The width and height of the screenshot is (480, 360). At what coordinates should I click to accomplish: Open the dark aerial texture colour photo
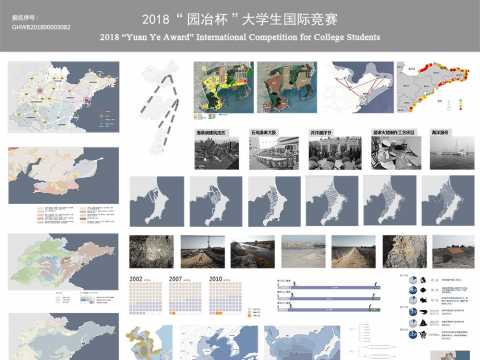click(x=151, y=252)
